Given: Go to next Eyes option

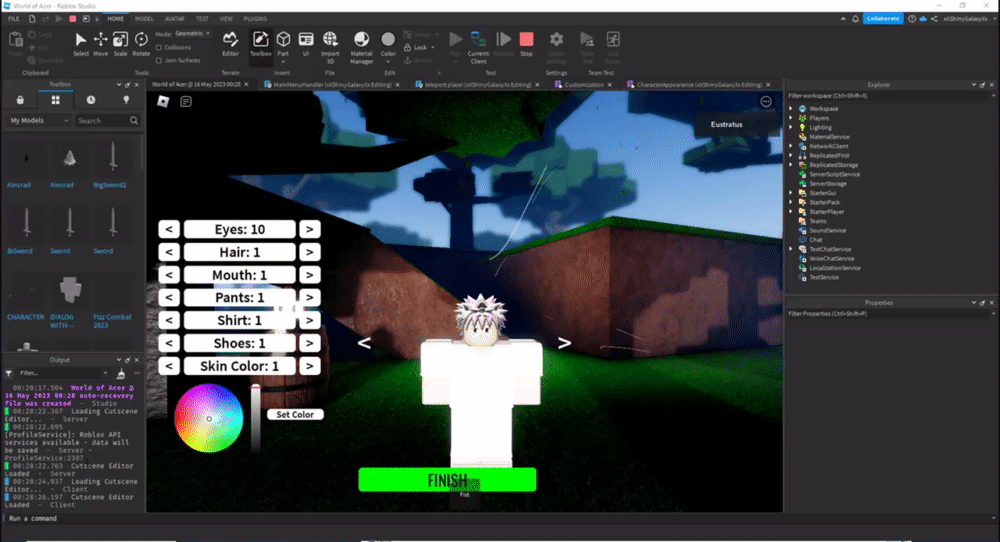Looking at the screenshot, I should click(309, 230).
